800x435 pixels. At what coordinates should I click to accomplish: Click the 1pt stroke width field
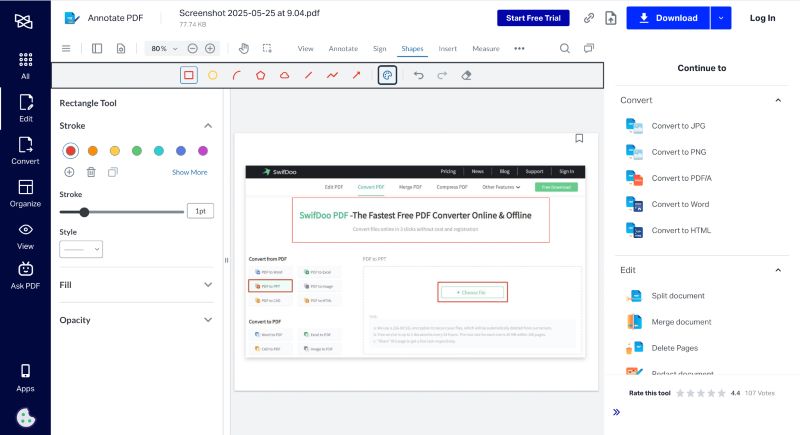pyautogui.click(x=201, y=211)
